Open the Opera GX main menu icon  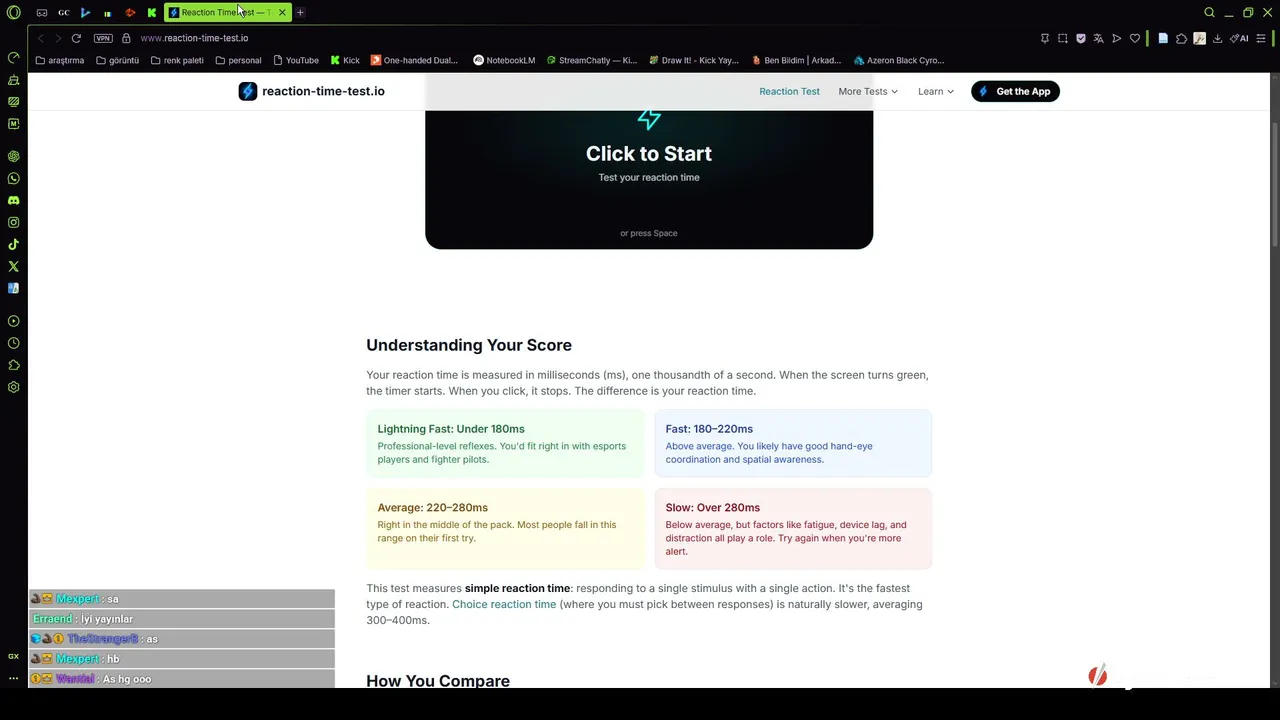(13, 12)
